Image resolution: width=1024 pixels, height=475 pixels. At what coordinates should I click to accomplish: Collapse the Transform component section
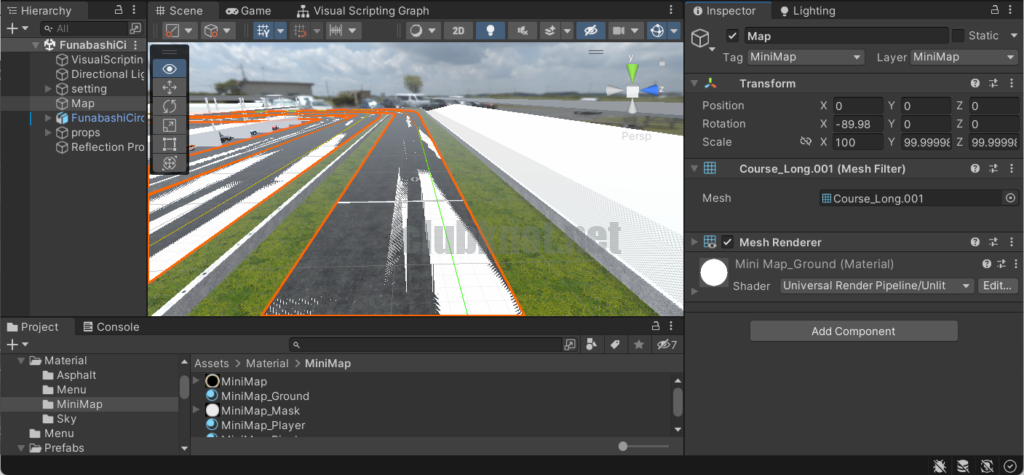pos(694,84)
